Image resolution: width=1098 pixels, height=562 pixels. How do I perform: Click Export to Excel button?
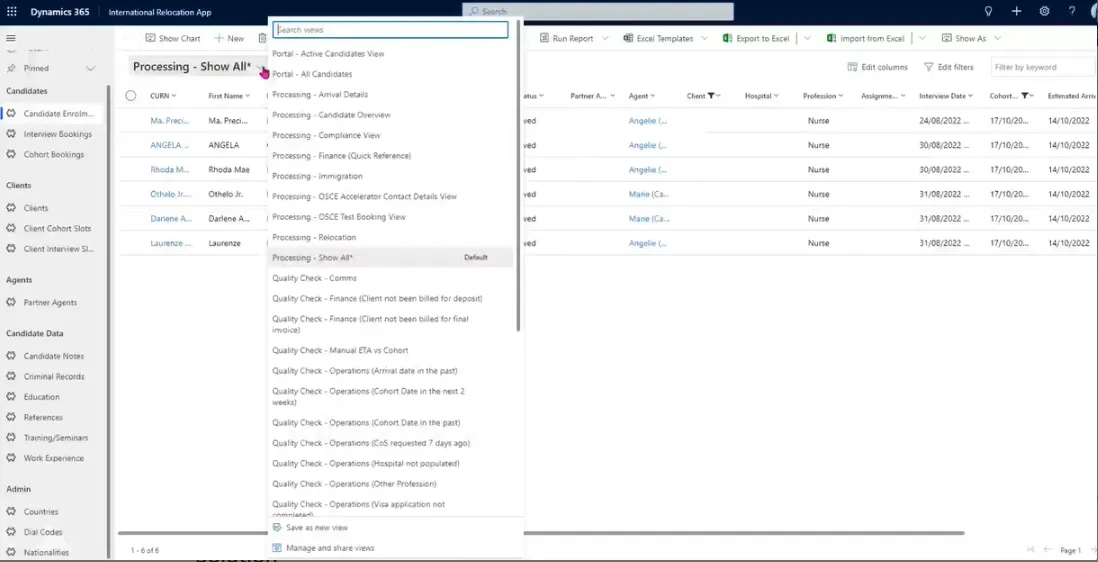click(x=756, y=38)
